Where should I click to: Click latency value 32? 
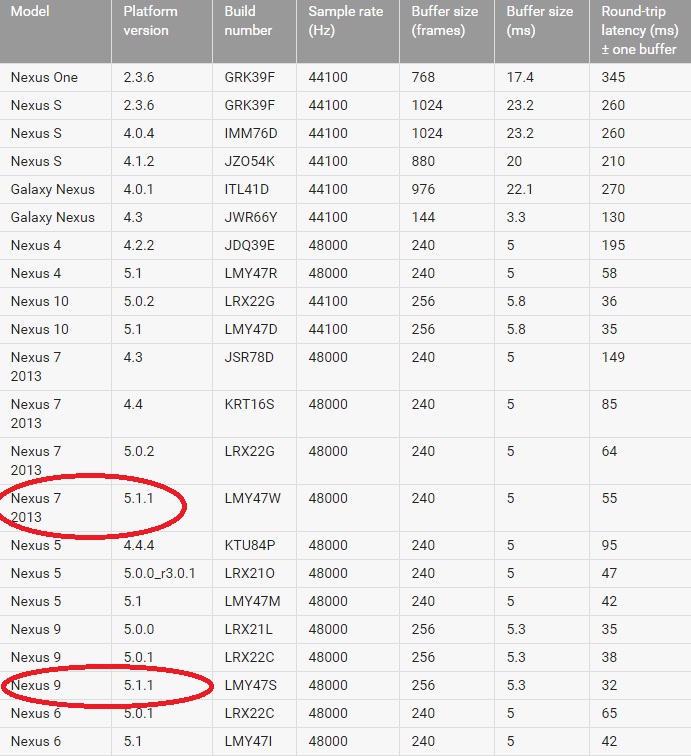click(609, 685)
